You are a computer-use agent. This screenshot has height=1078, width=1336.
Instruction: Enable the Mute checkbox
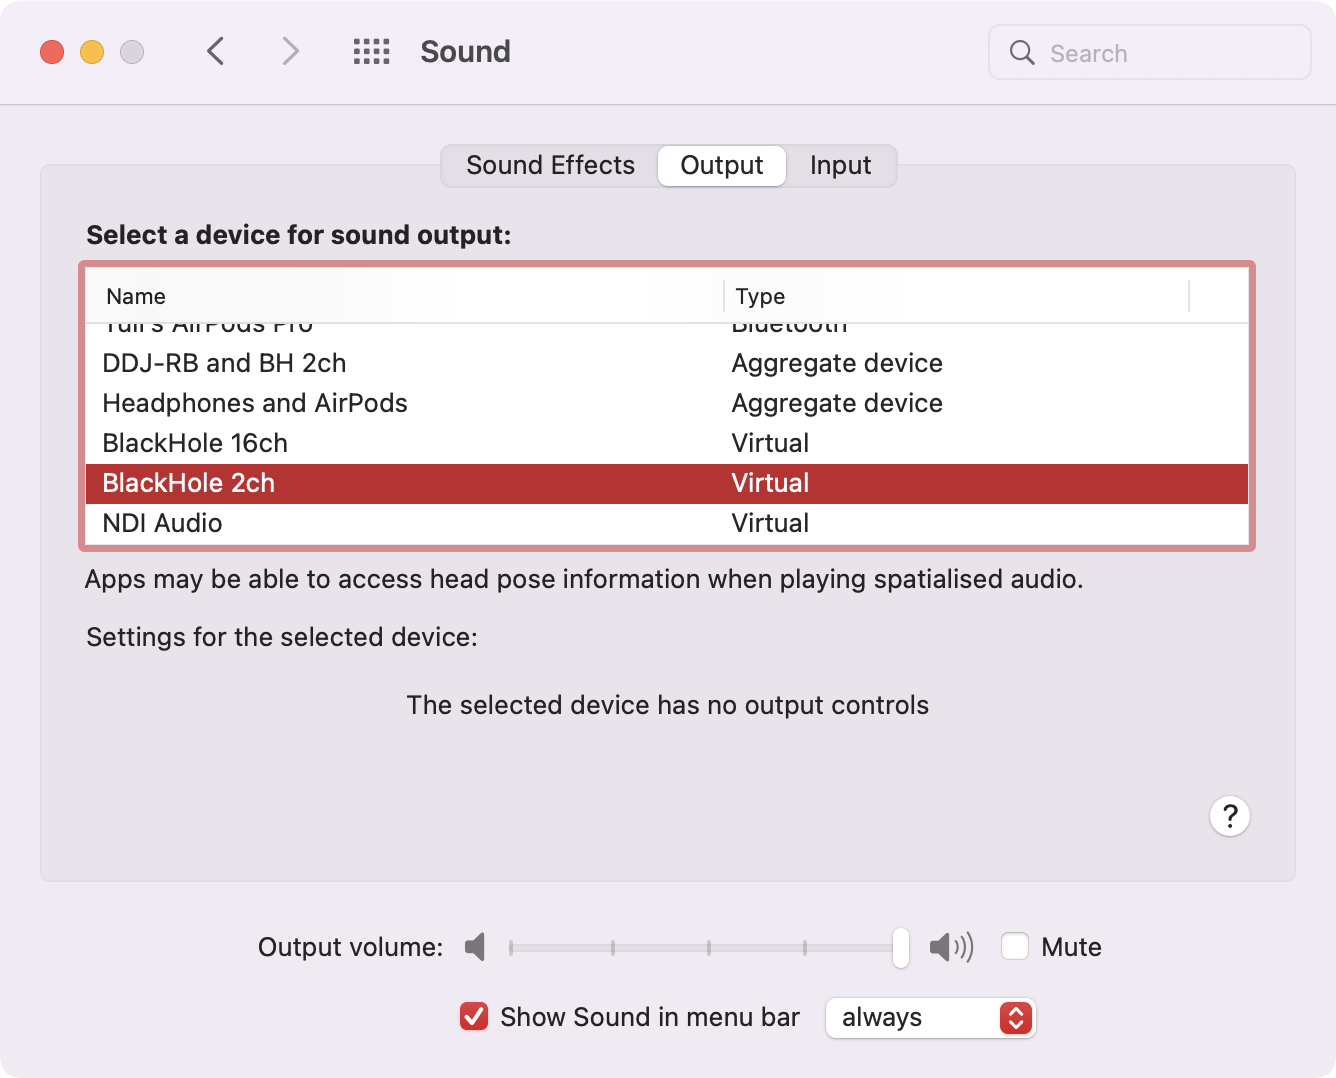(x=1015, y=946)
